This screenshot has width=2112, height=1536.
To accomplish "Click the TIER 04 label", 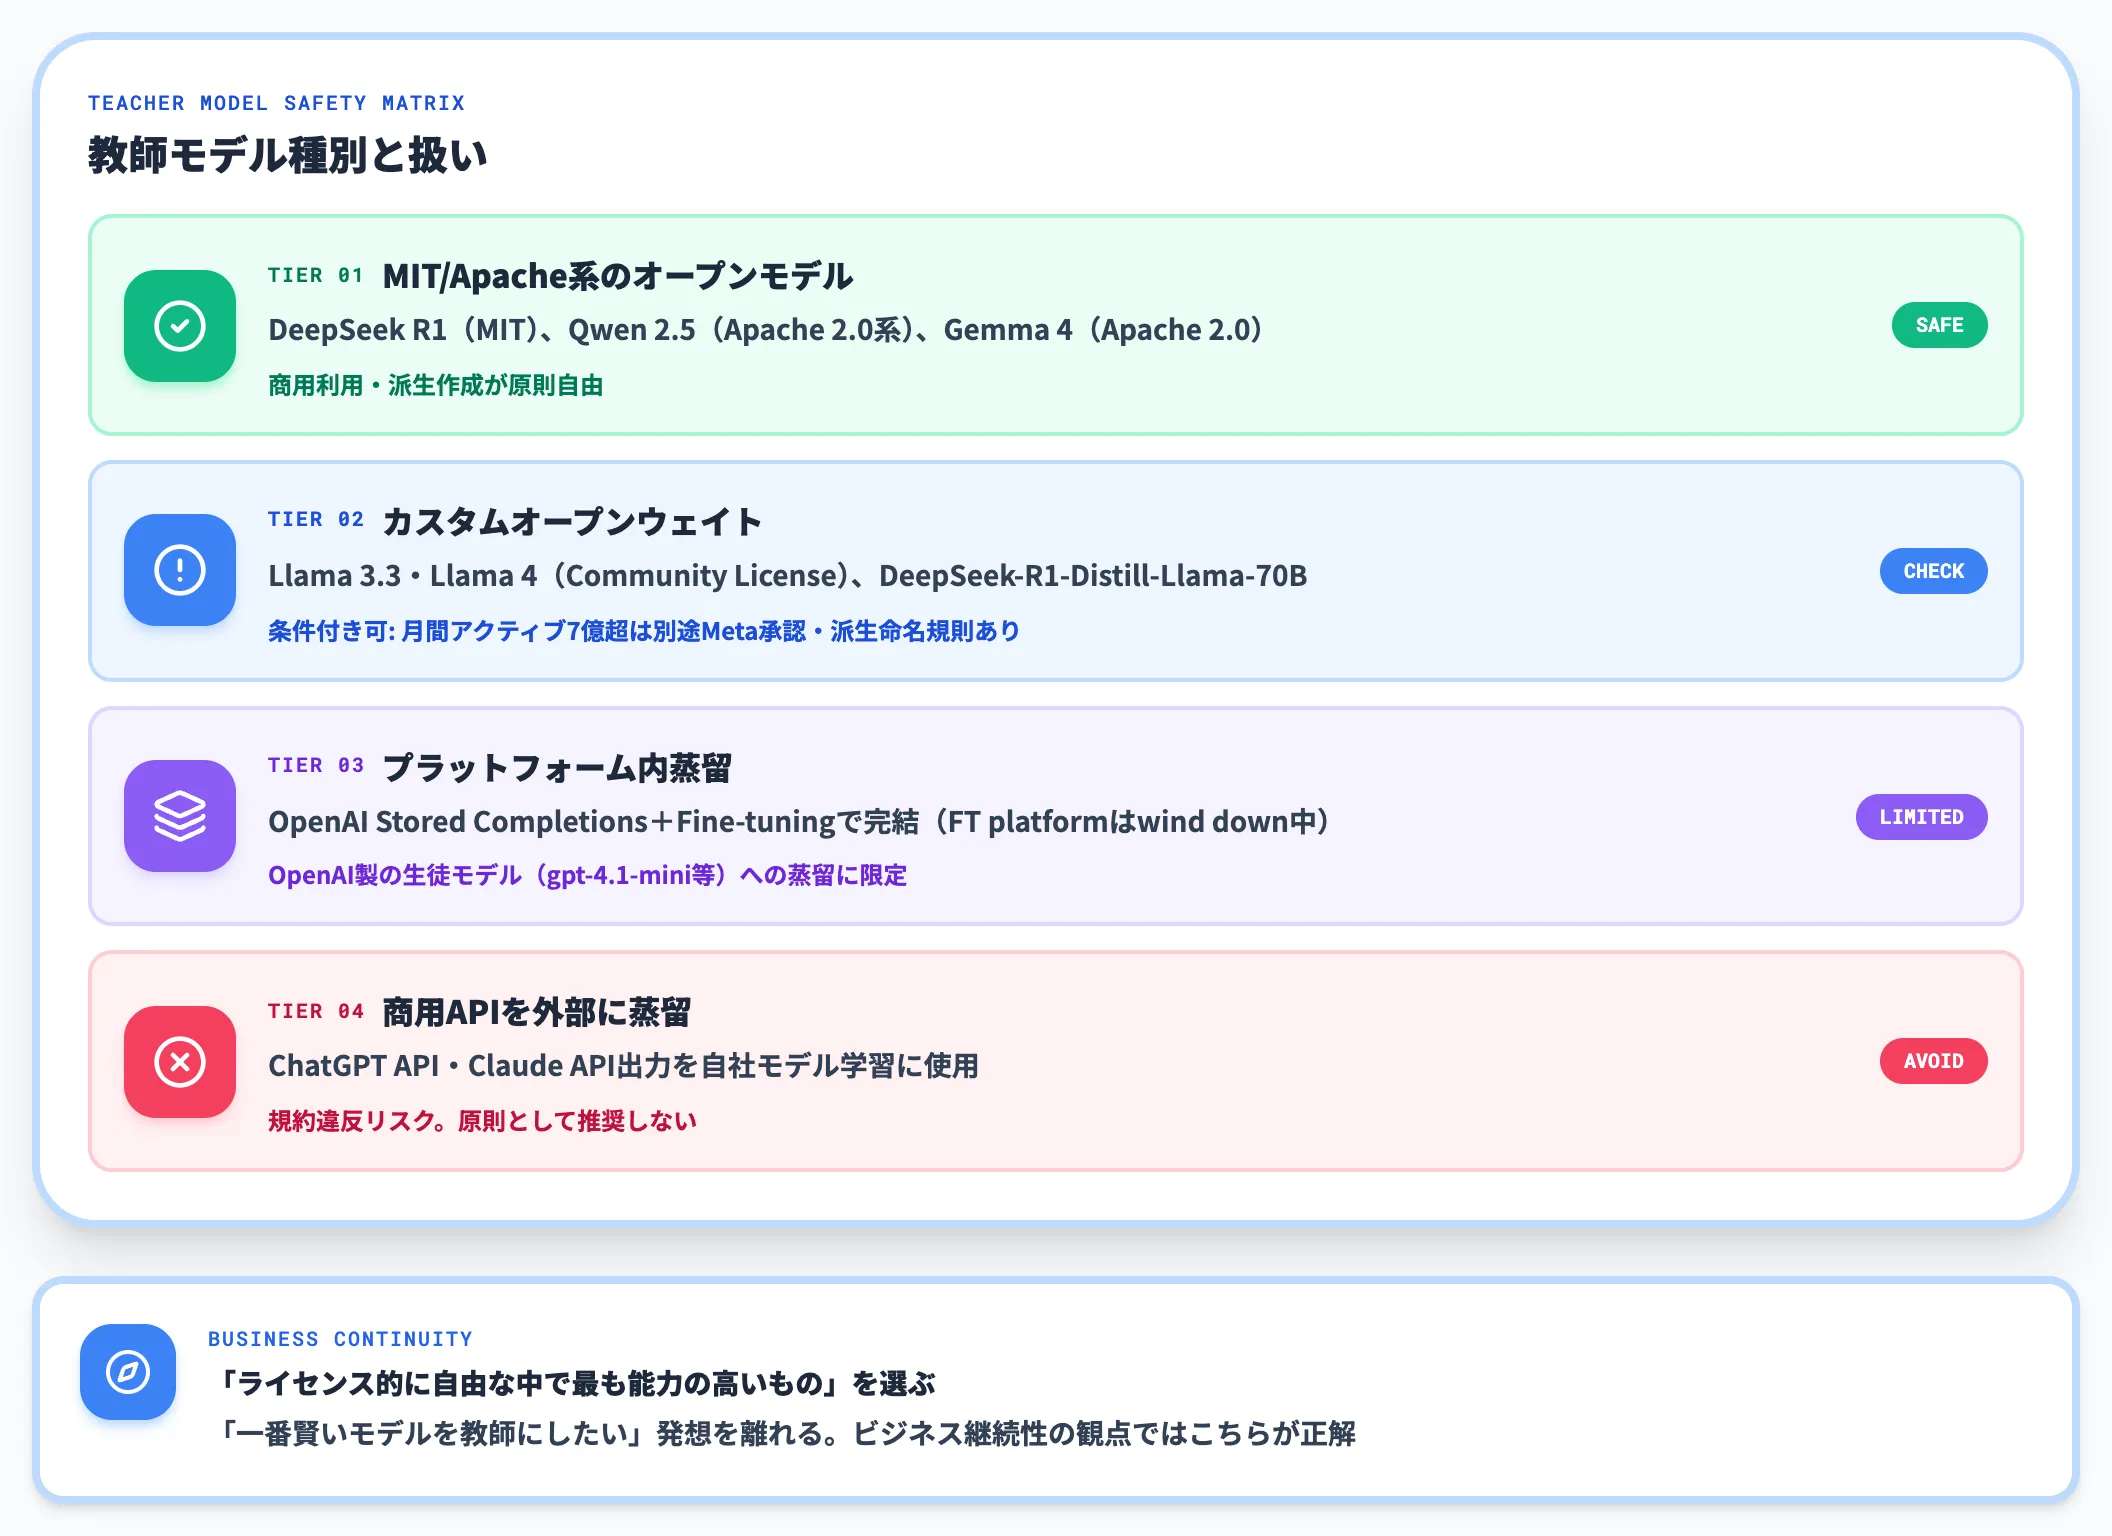I will point(315,1012).
